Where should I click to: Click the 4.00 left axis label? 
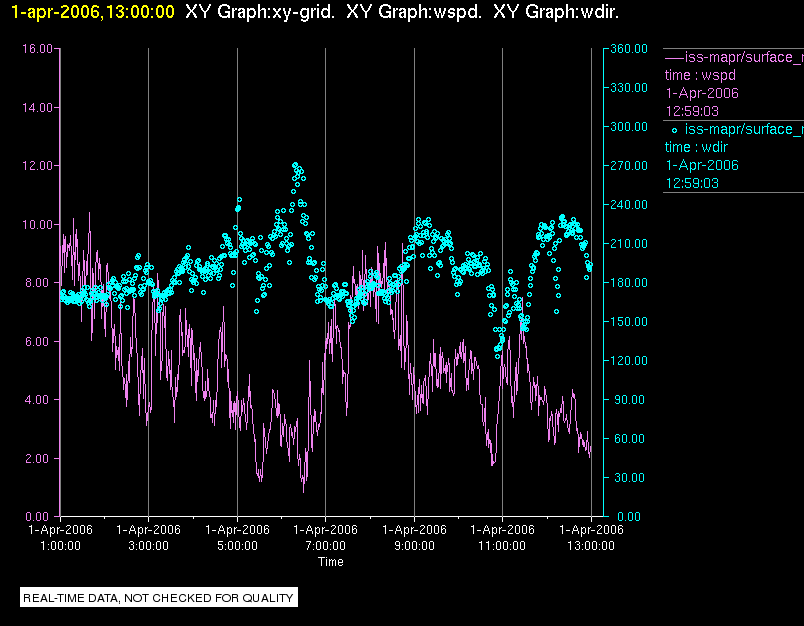click(x=39, y=399)
